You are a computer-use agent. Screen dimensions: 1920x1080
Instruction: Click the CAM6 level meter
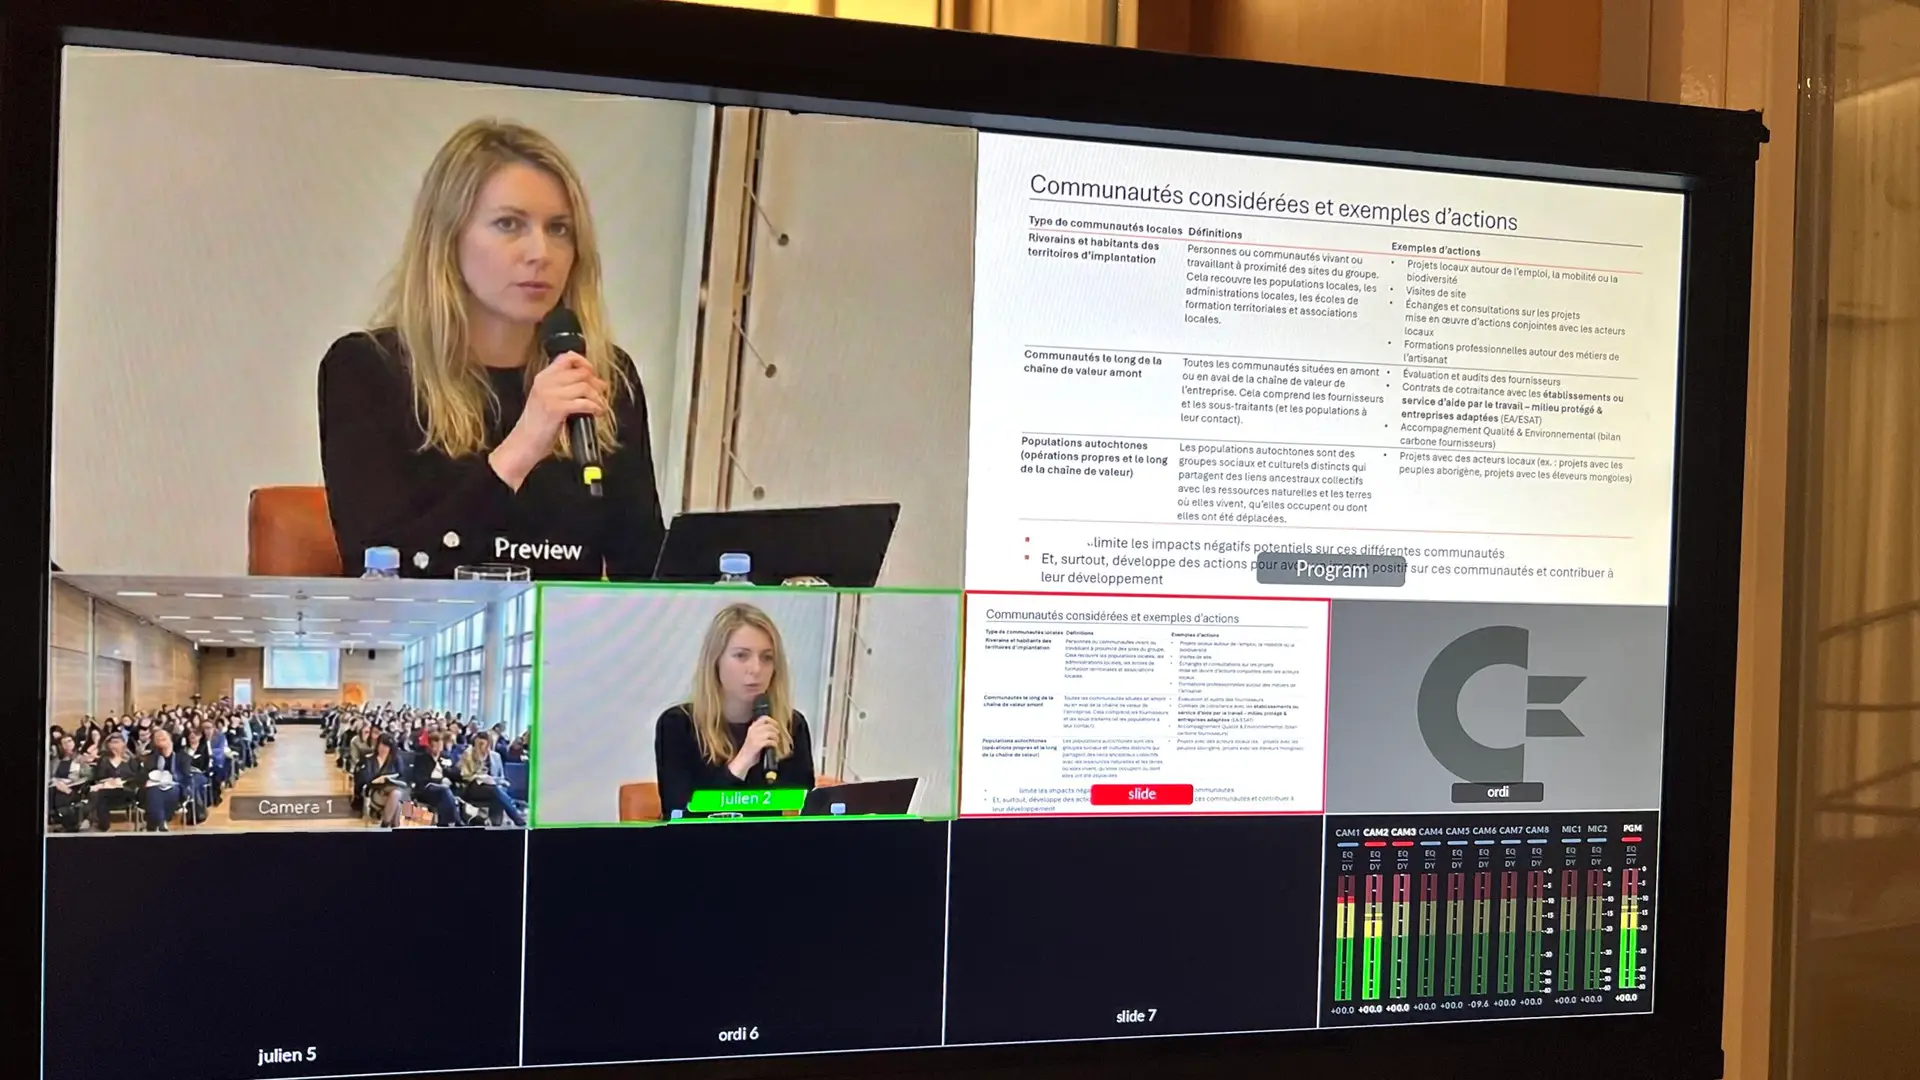(1482, 932)
